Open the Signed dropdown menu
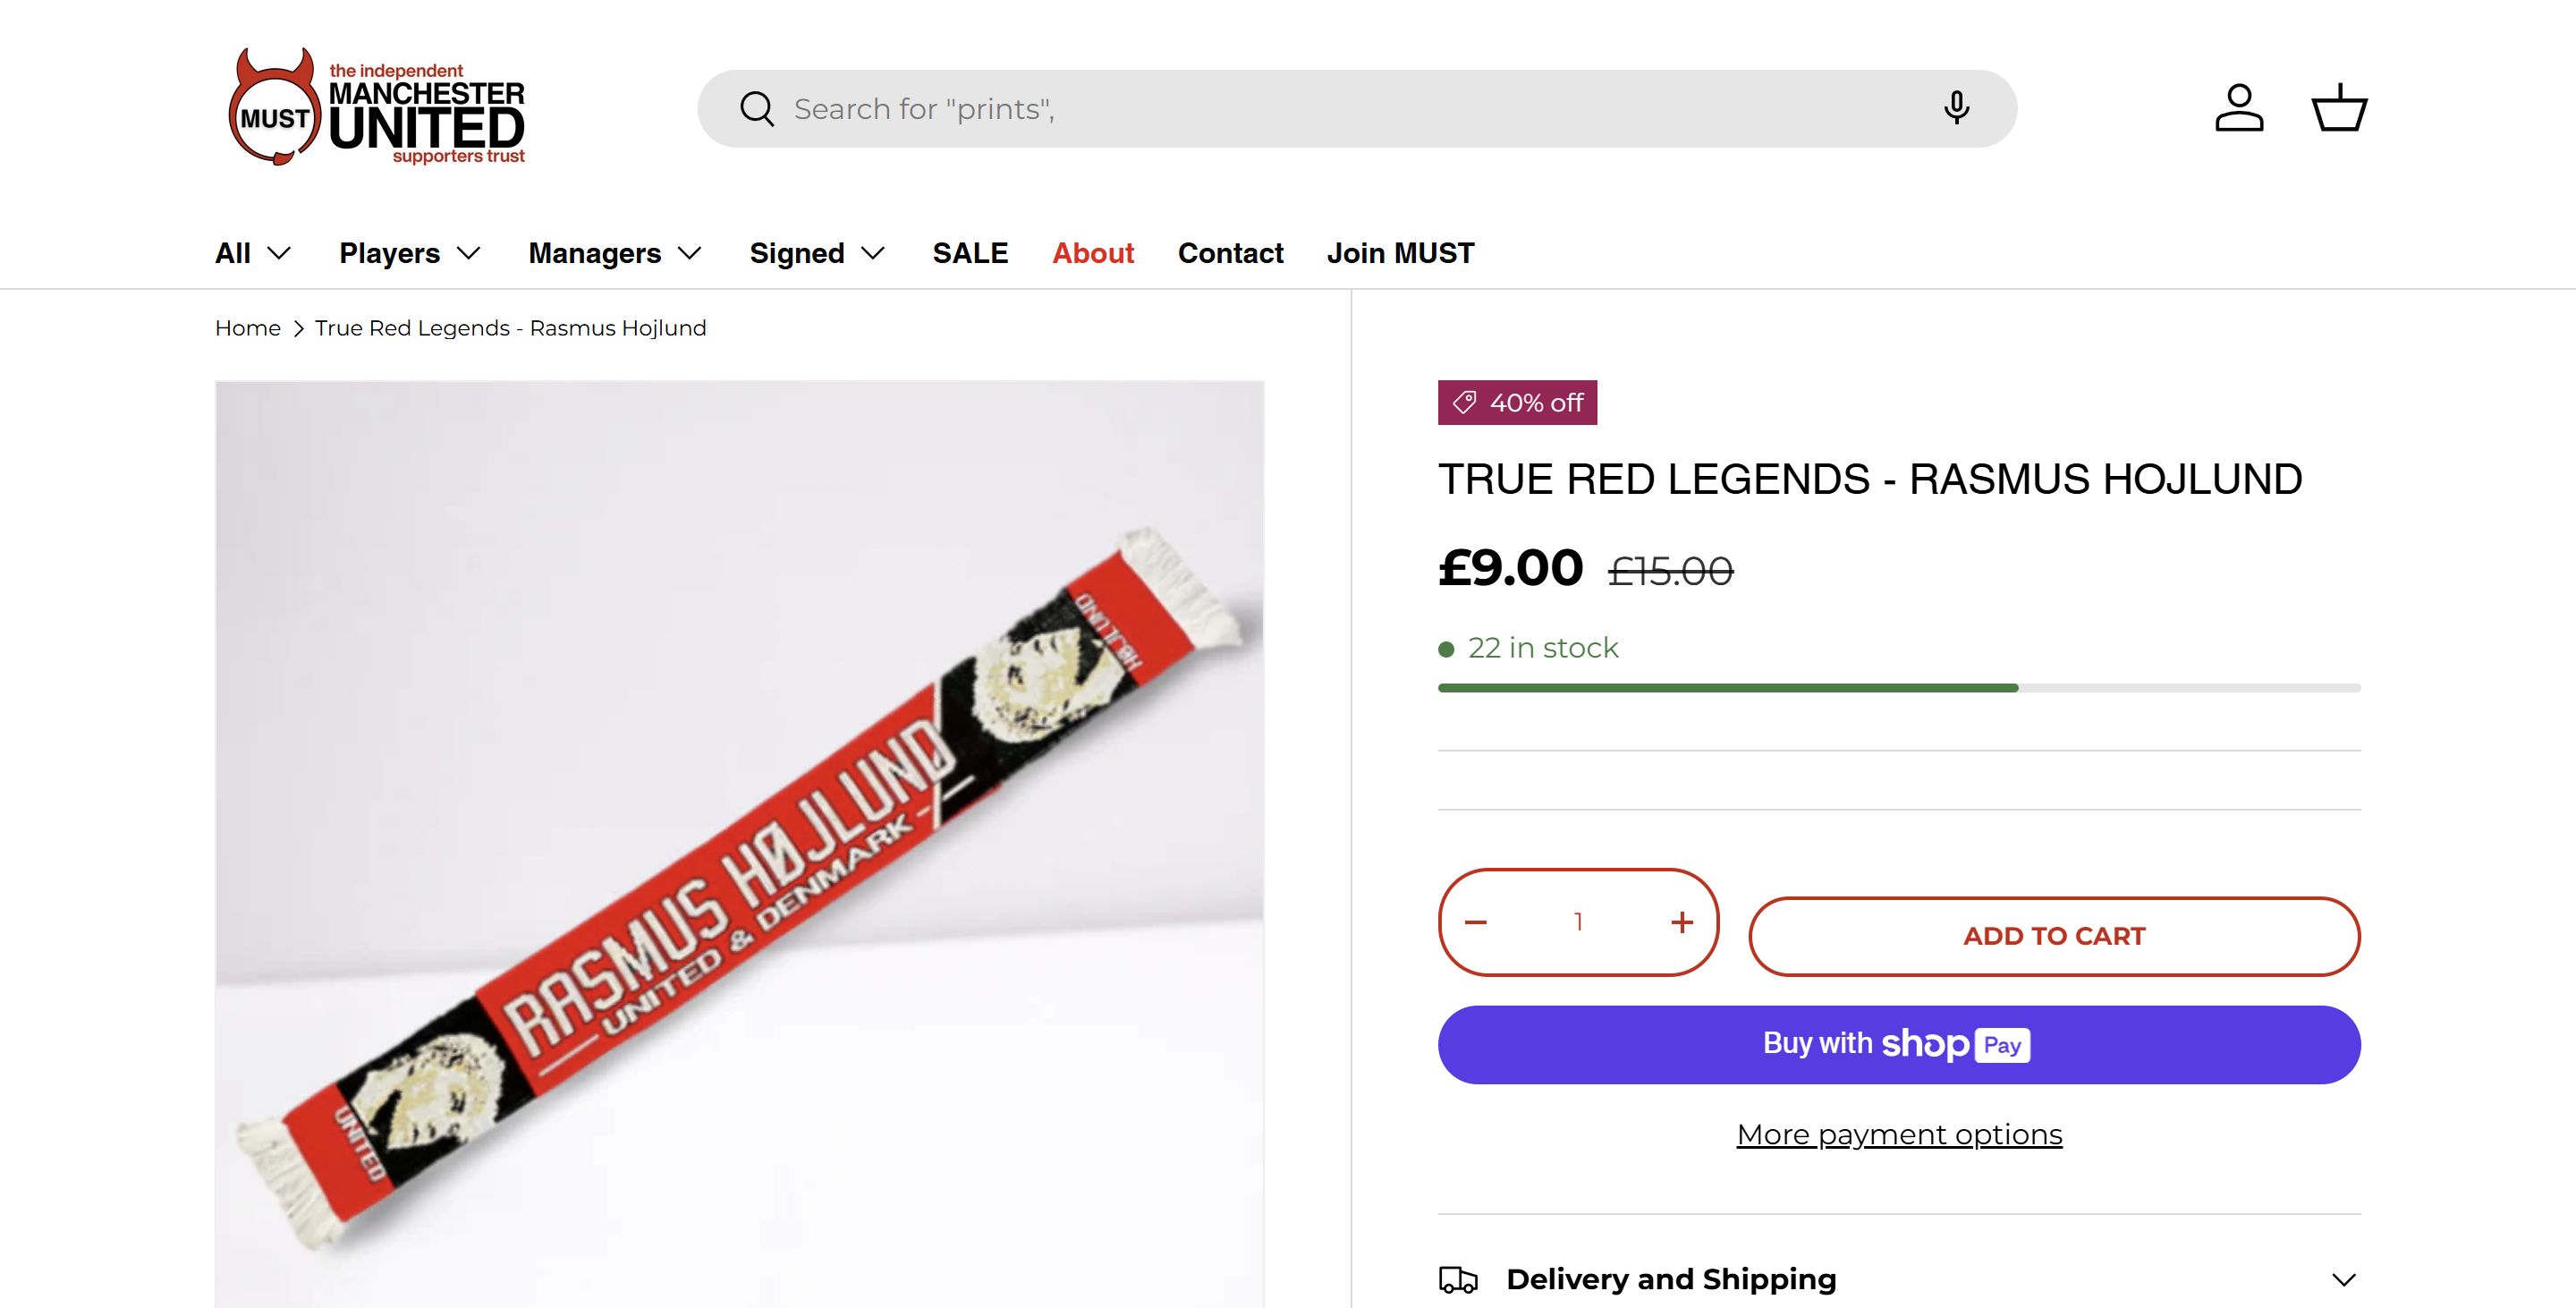The height and width of the screenshot is (1308, 2576). 817,253
